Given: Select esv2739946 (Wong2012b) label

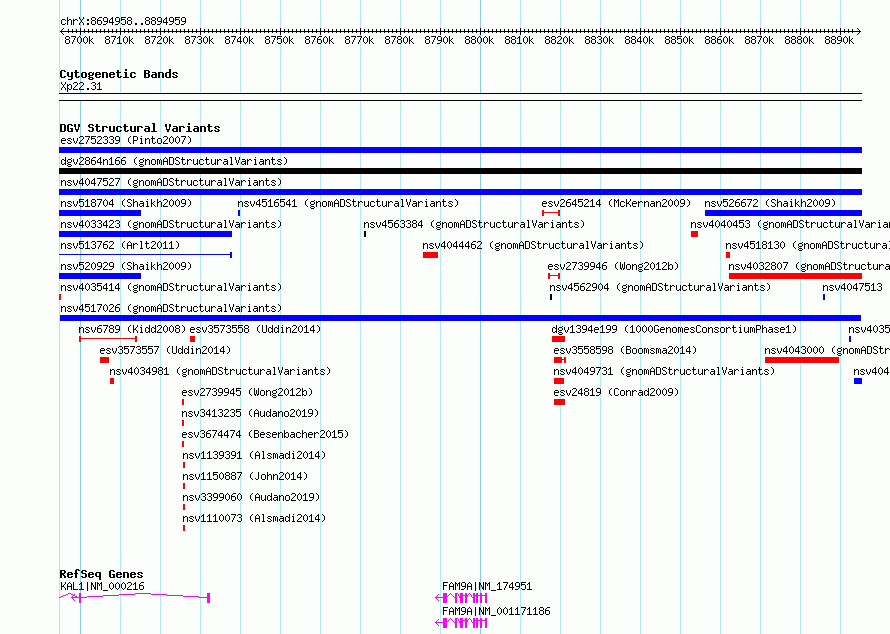Looking at the screenshot, I should [x=613, y=266].
